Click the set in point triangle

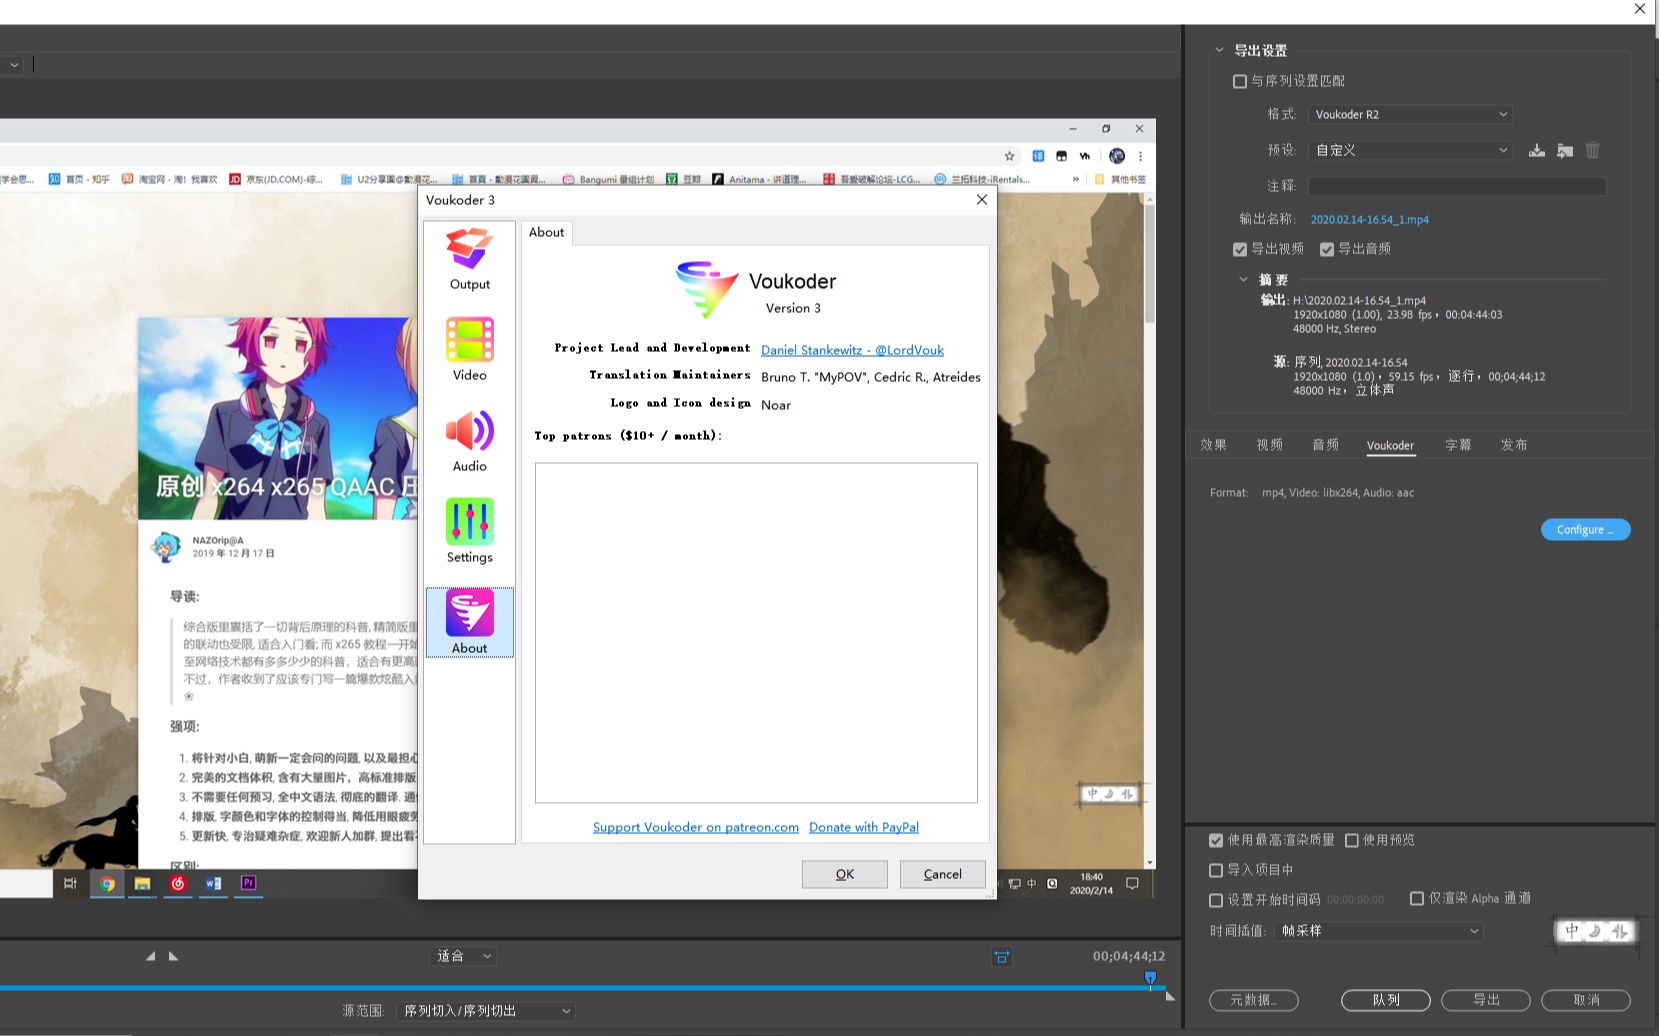[150, 956]
